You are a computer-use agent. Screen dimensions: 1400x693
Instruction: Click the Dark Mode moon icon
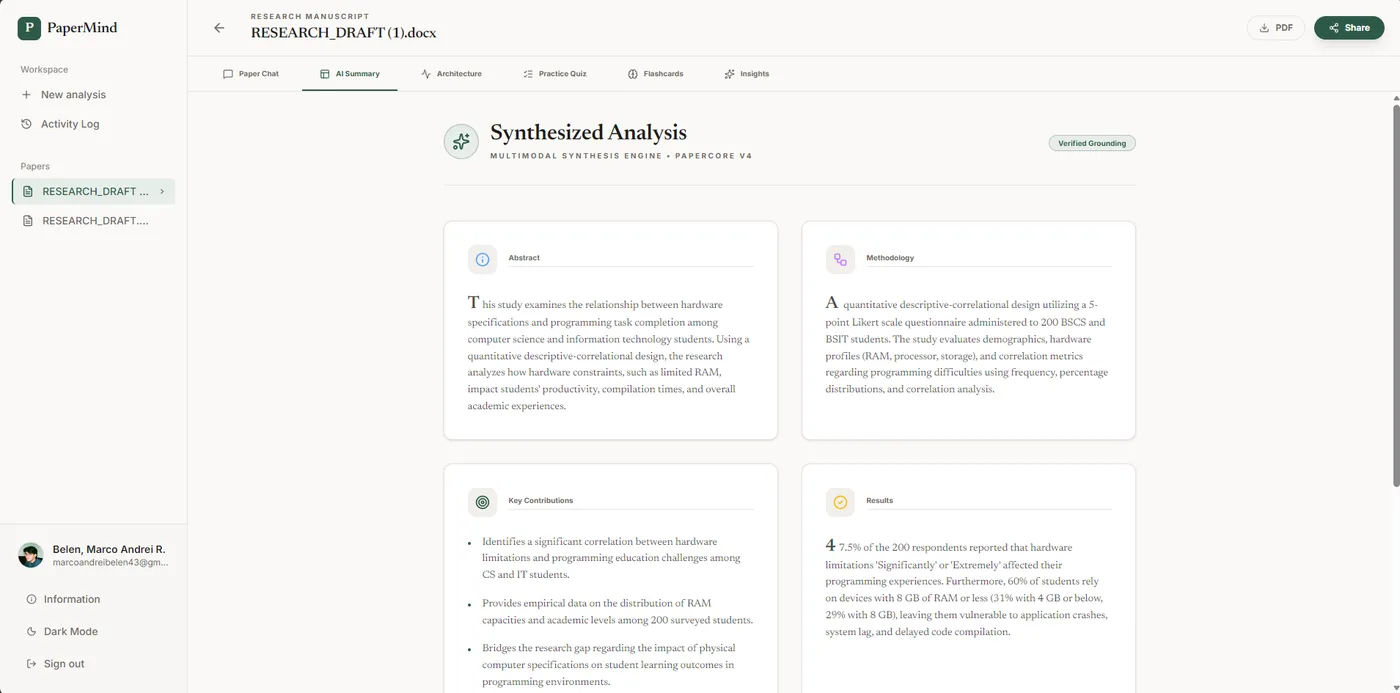point(32,632)
